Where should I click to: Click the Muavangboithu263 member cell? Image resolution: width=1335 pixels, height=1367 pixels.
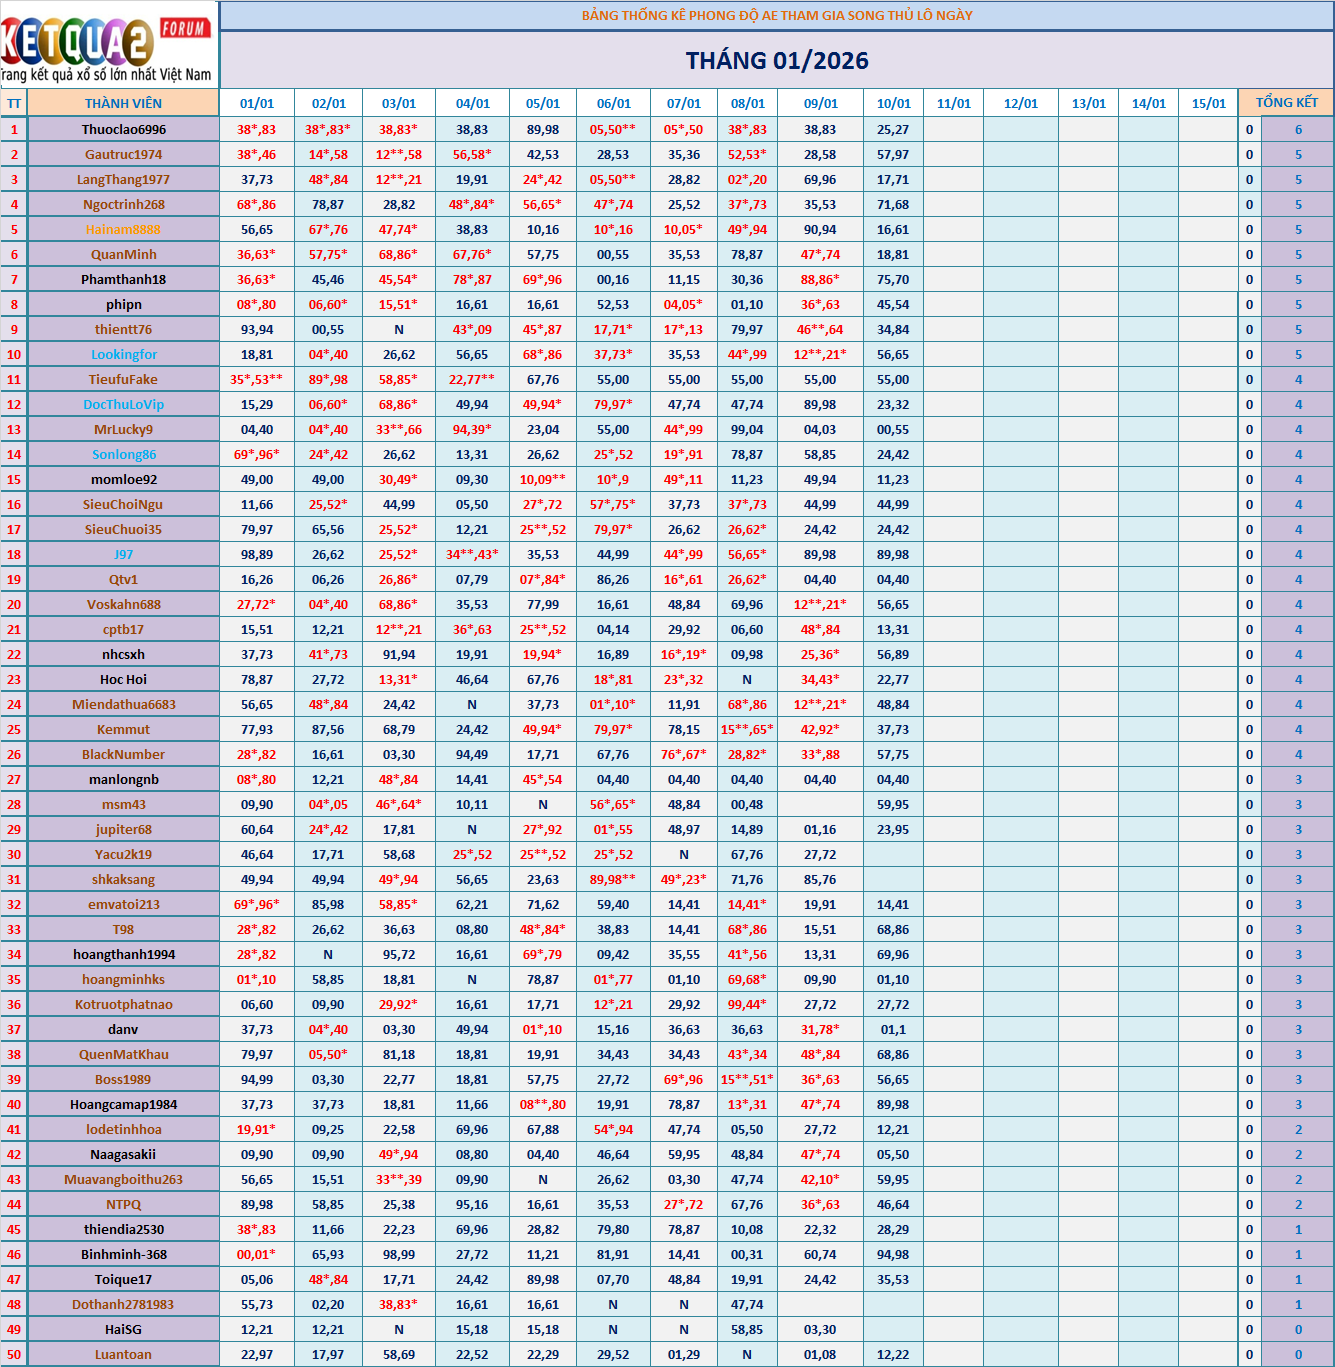coord(123,1179)
